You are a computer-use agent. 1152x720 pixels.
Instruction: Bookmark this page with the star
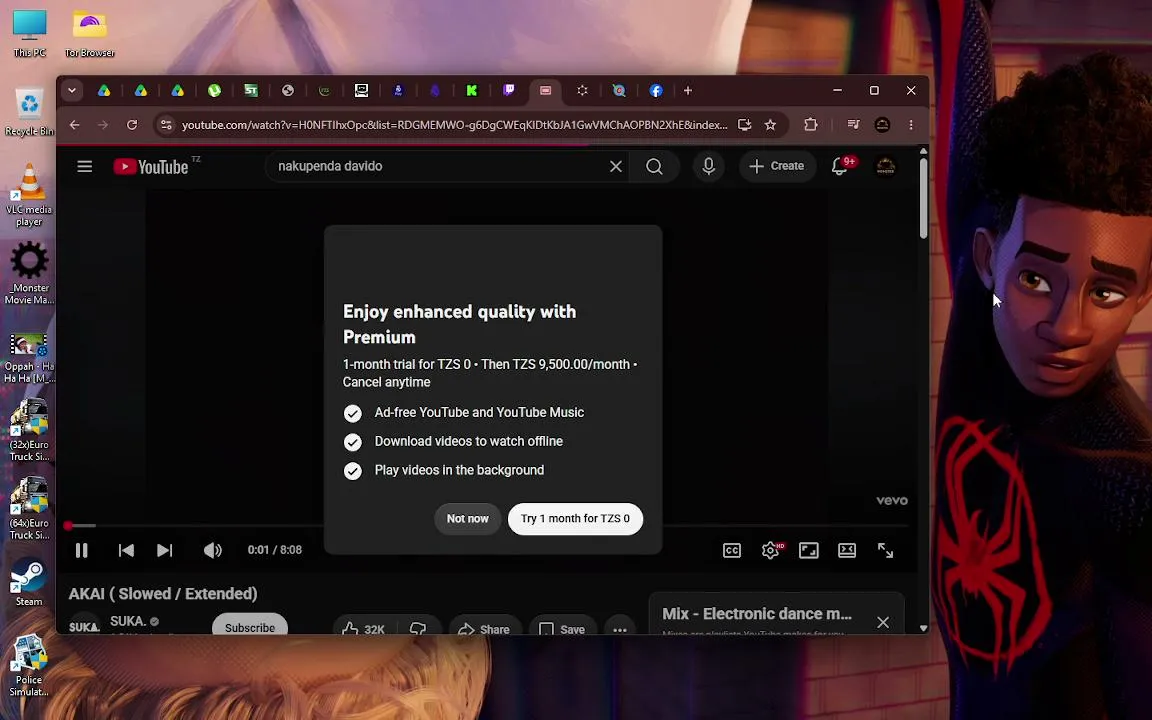[770, 125]
